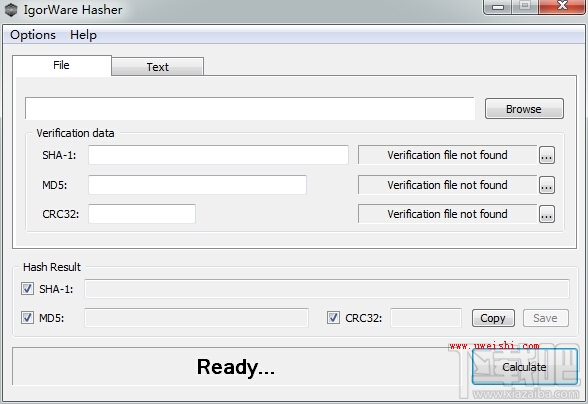Browse for MD5 verification file via ellipsis
Image resolution: width=588 pixels, height=404 pixels.
(x=547, y=185)
